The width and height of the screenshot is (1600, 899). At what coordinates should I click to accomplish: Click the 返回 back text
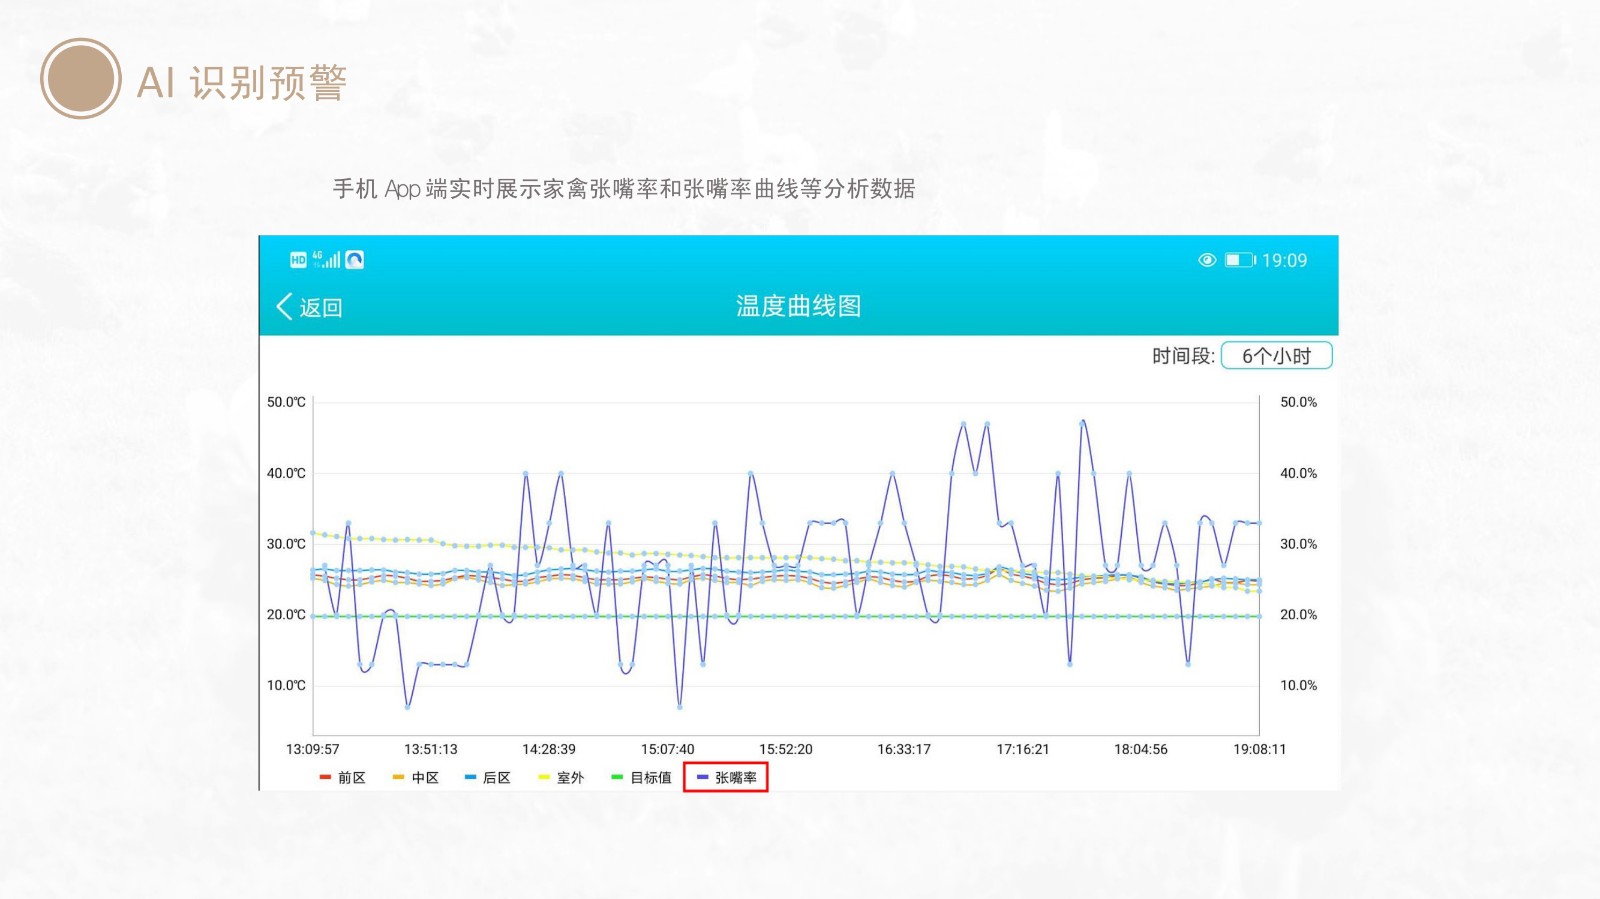321,308
